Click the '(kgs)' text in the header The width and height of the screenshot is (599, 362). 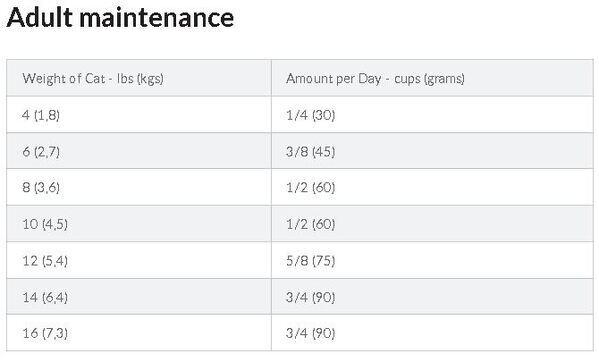(x=150, y=79)
